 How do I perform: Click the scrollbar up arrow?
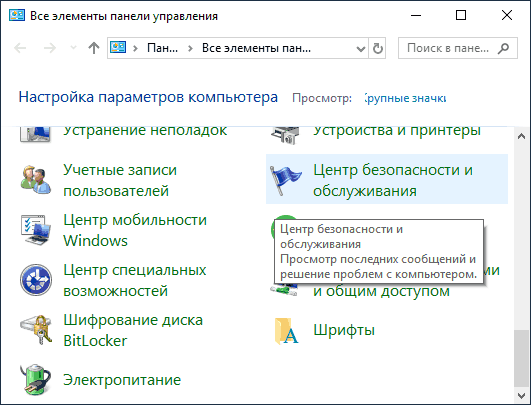coord(522,136)
